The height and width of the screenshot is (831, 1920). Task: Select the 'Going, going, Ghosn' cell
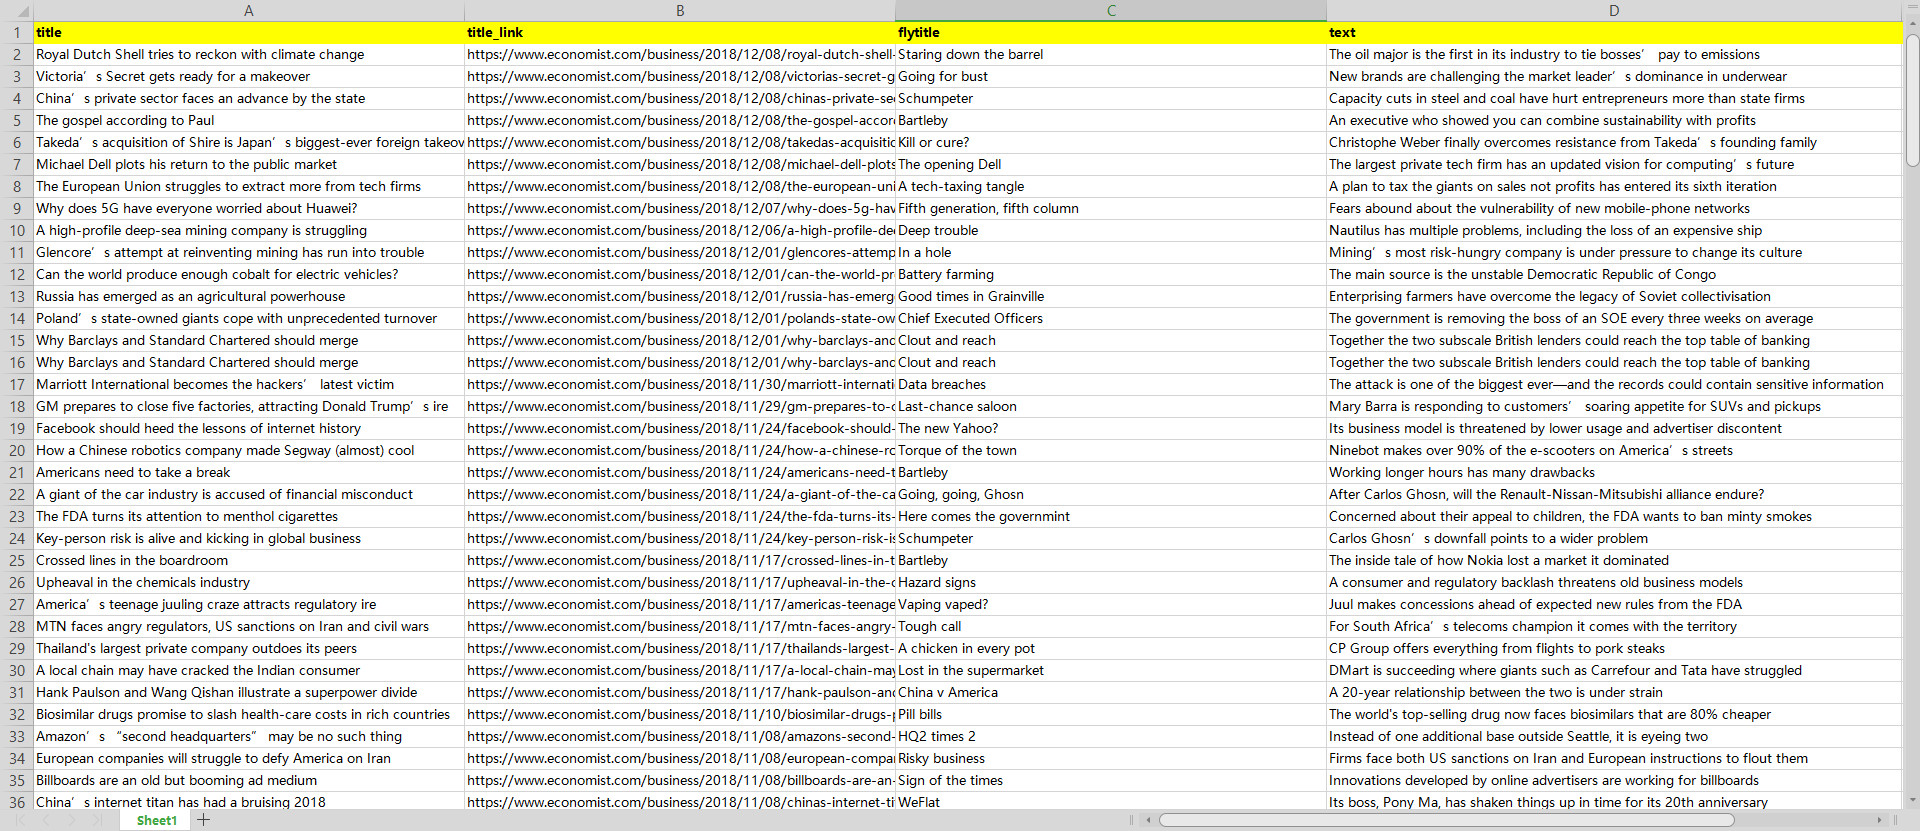click(1110, 495)
